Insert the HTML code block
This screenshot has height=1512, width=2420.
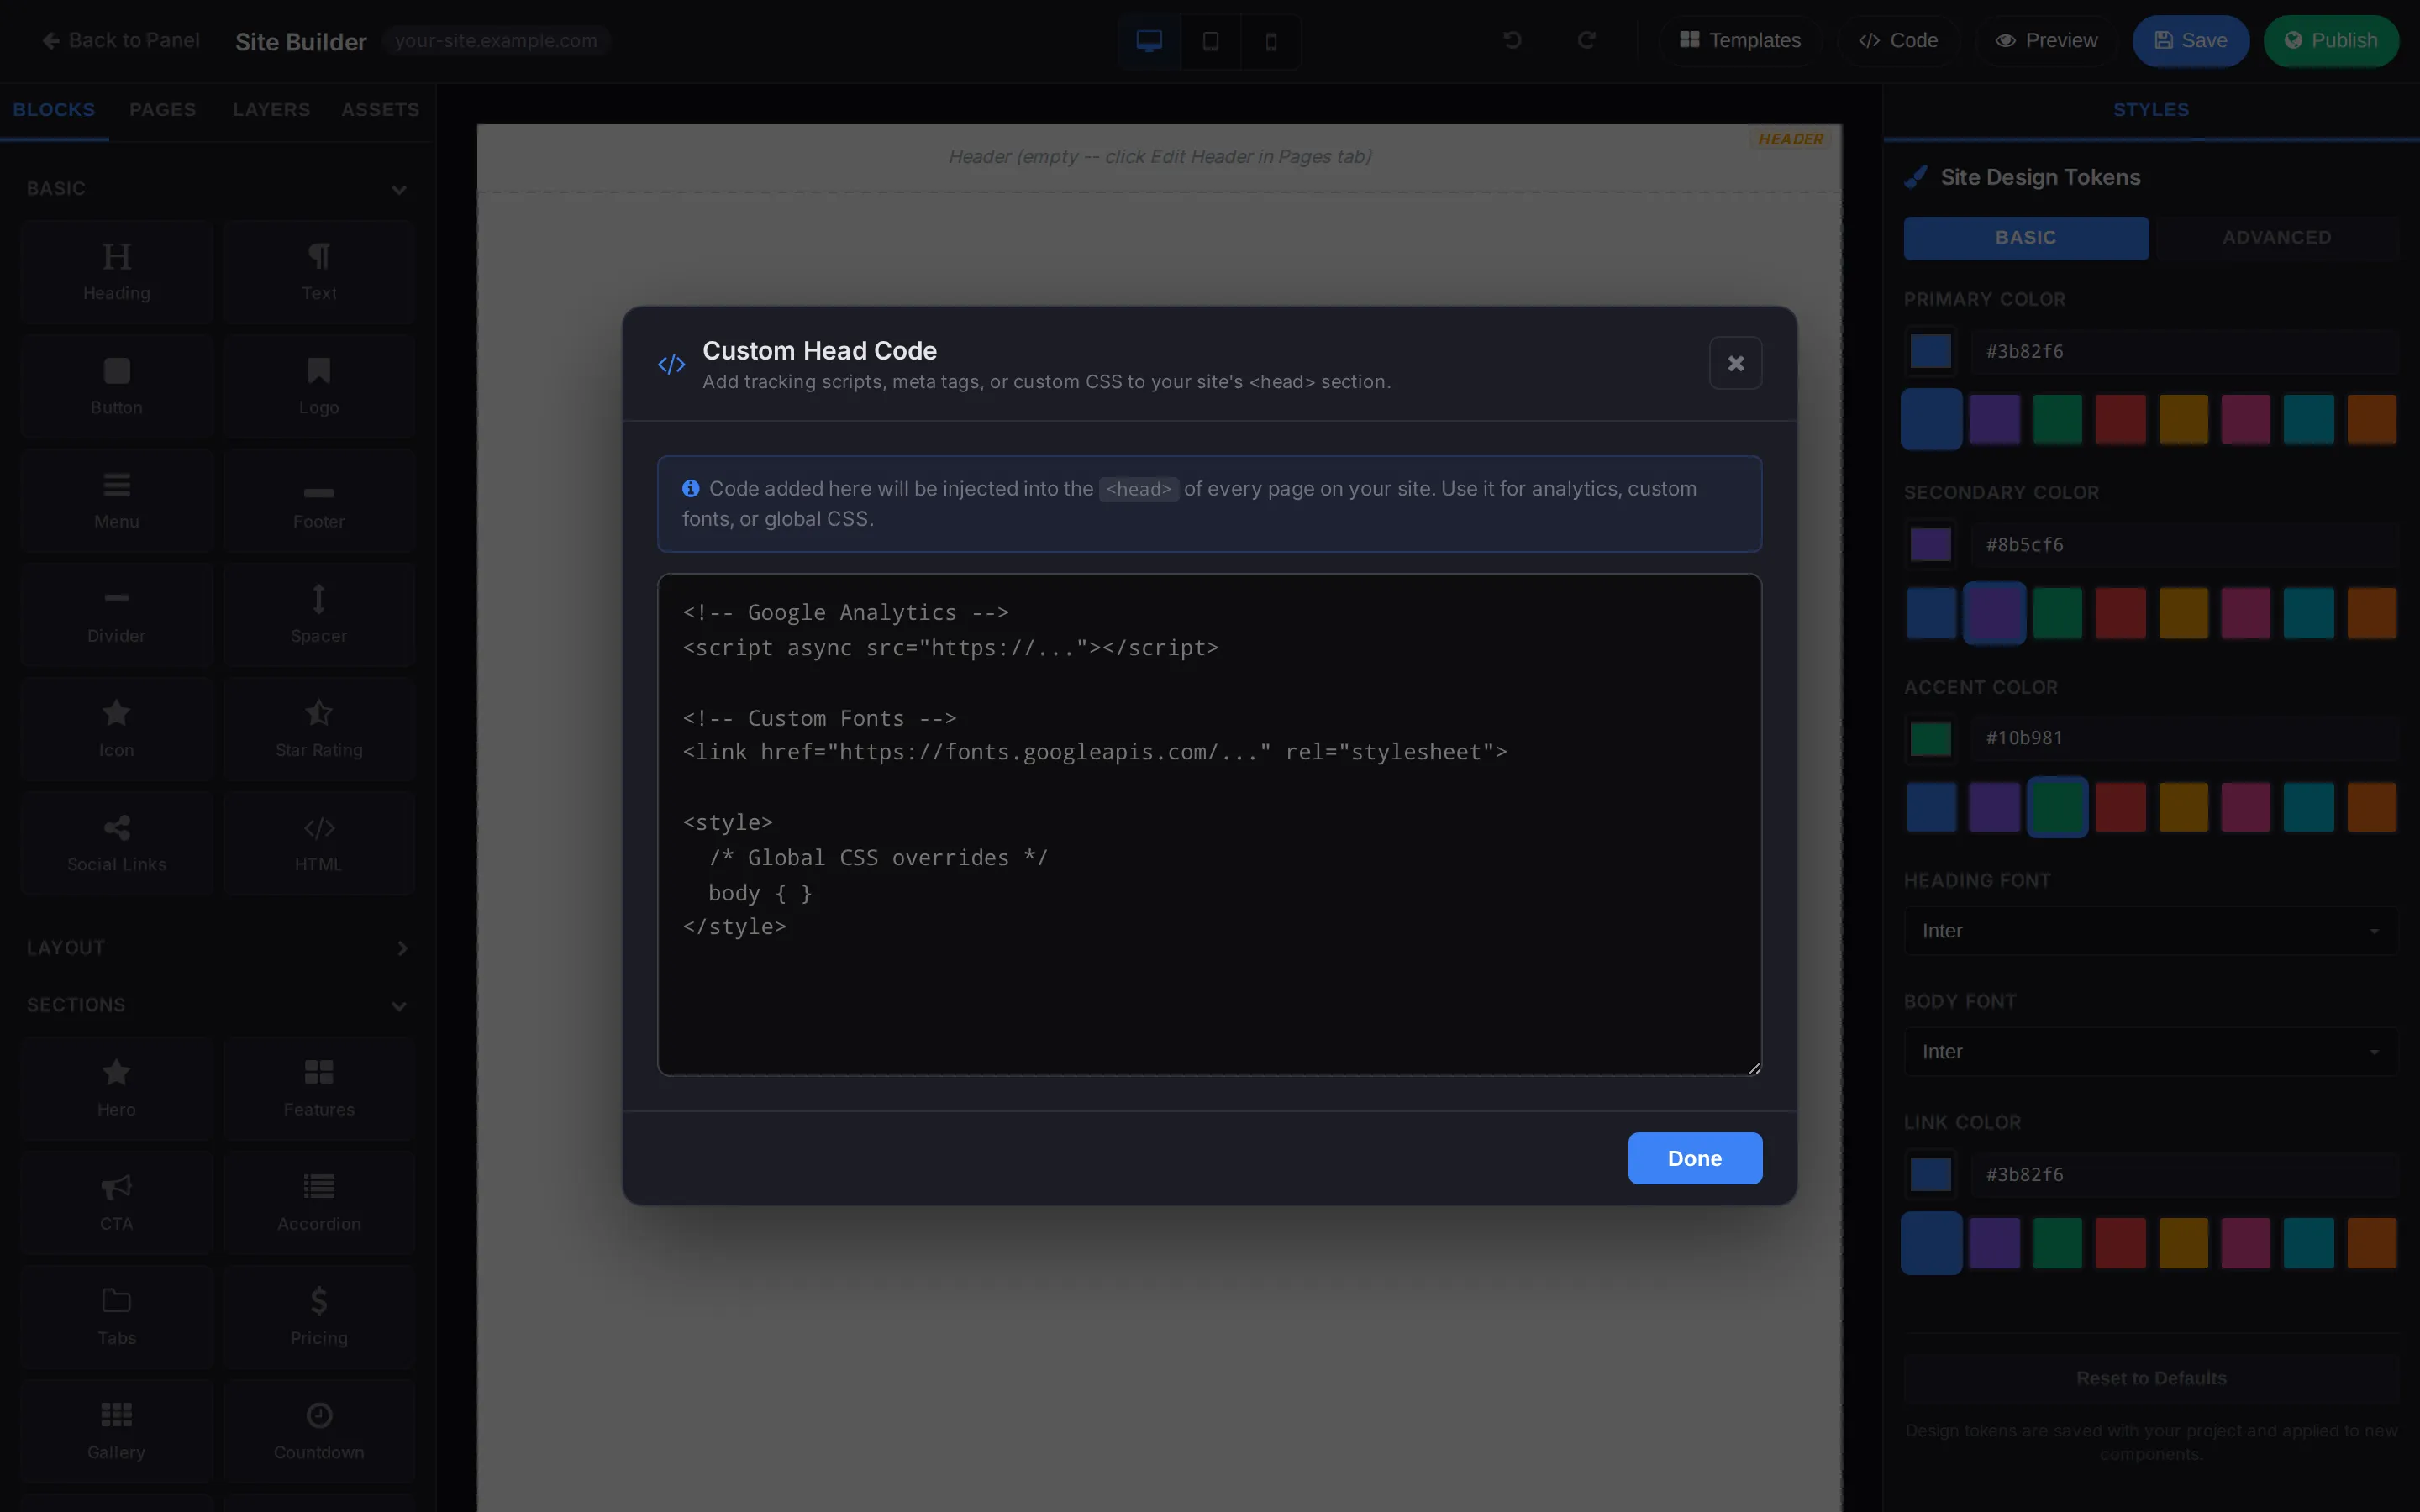[x=319, y=842]
